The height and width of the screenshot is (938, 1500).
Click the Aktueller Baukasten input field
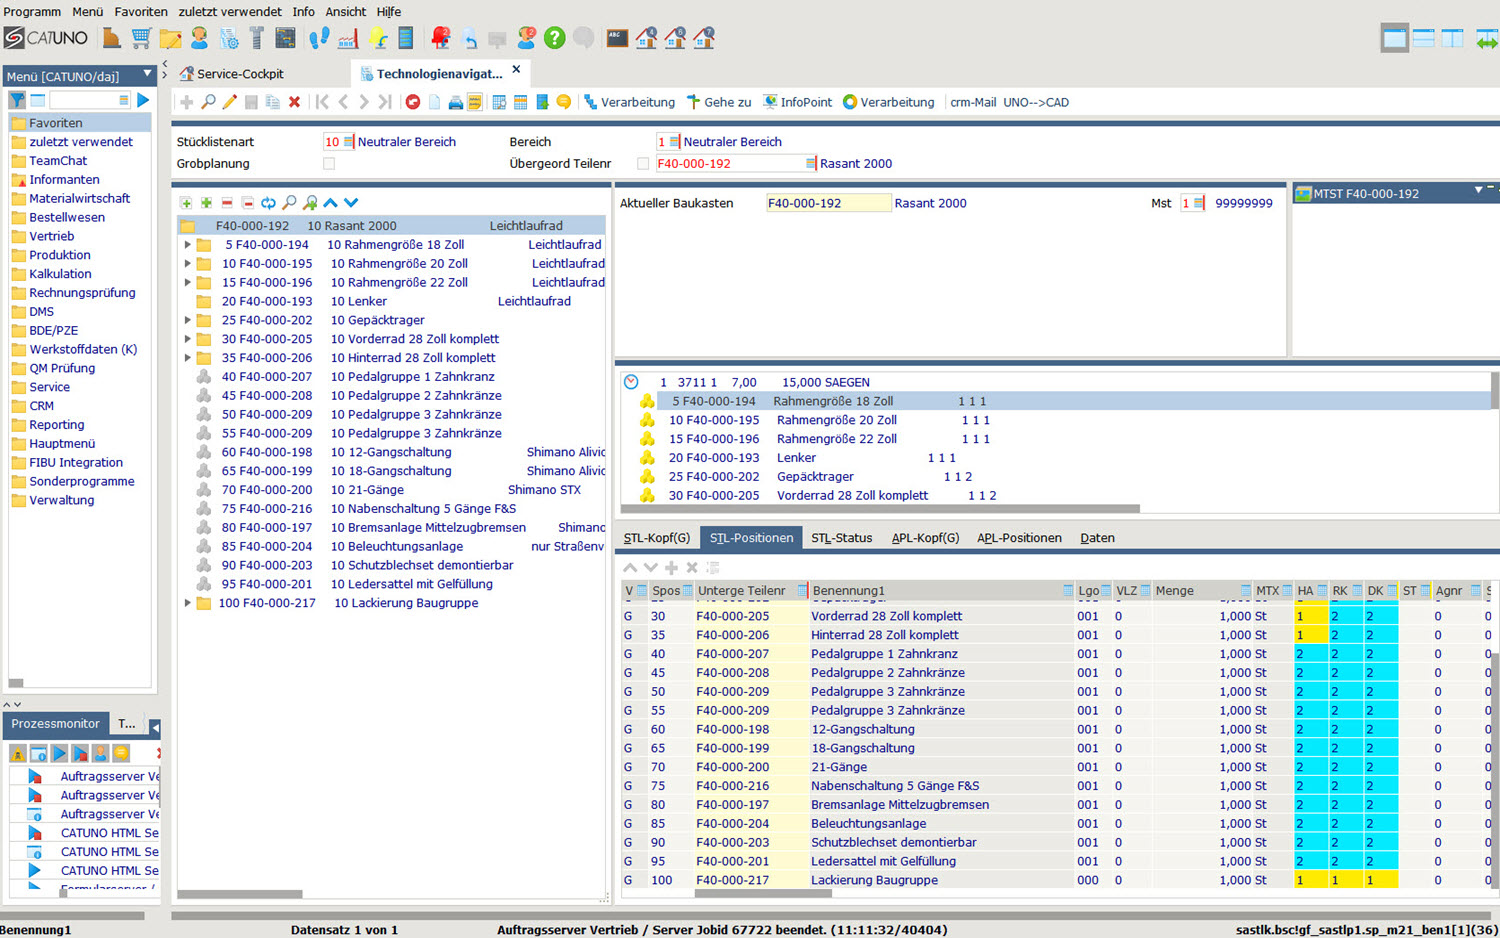[x=827, y=203]
